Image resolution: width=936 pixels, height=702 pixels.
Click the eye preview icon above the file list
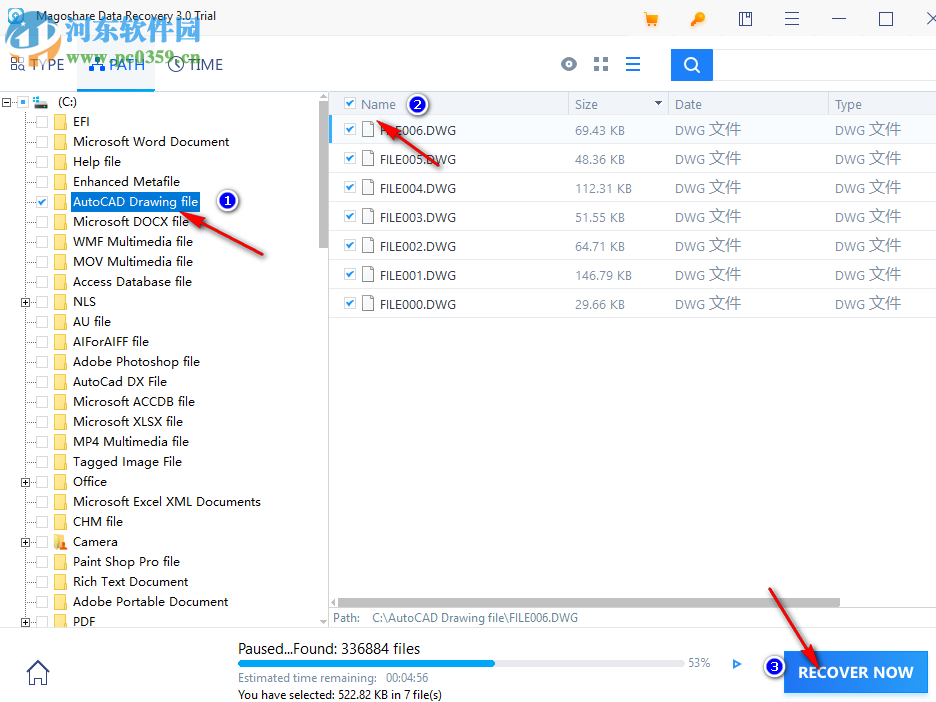tap(568, 64)
